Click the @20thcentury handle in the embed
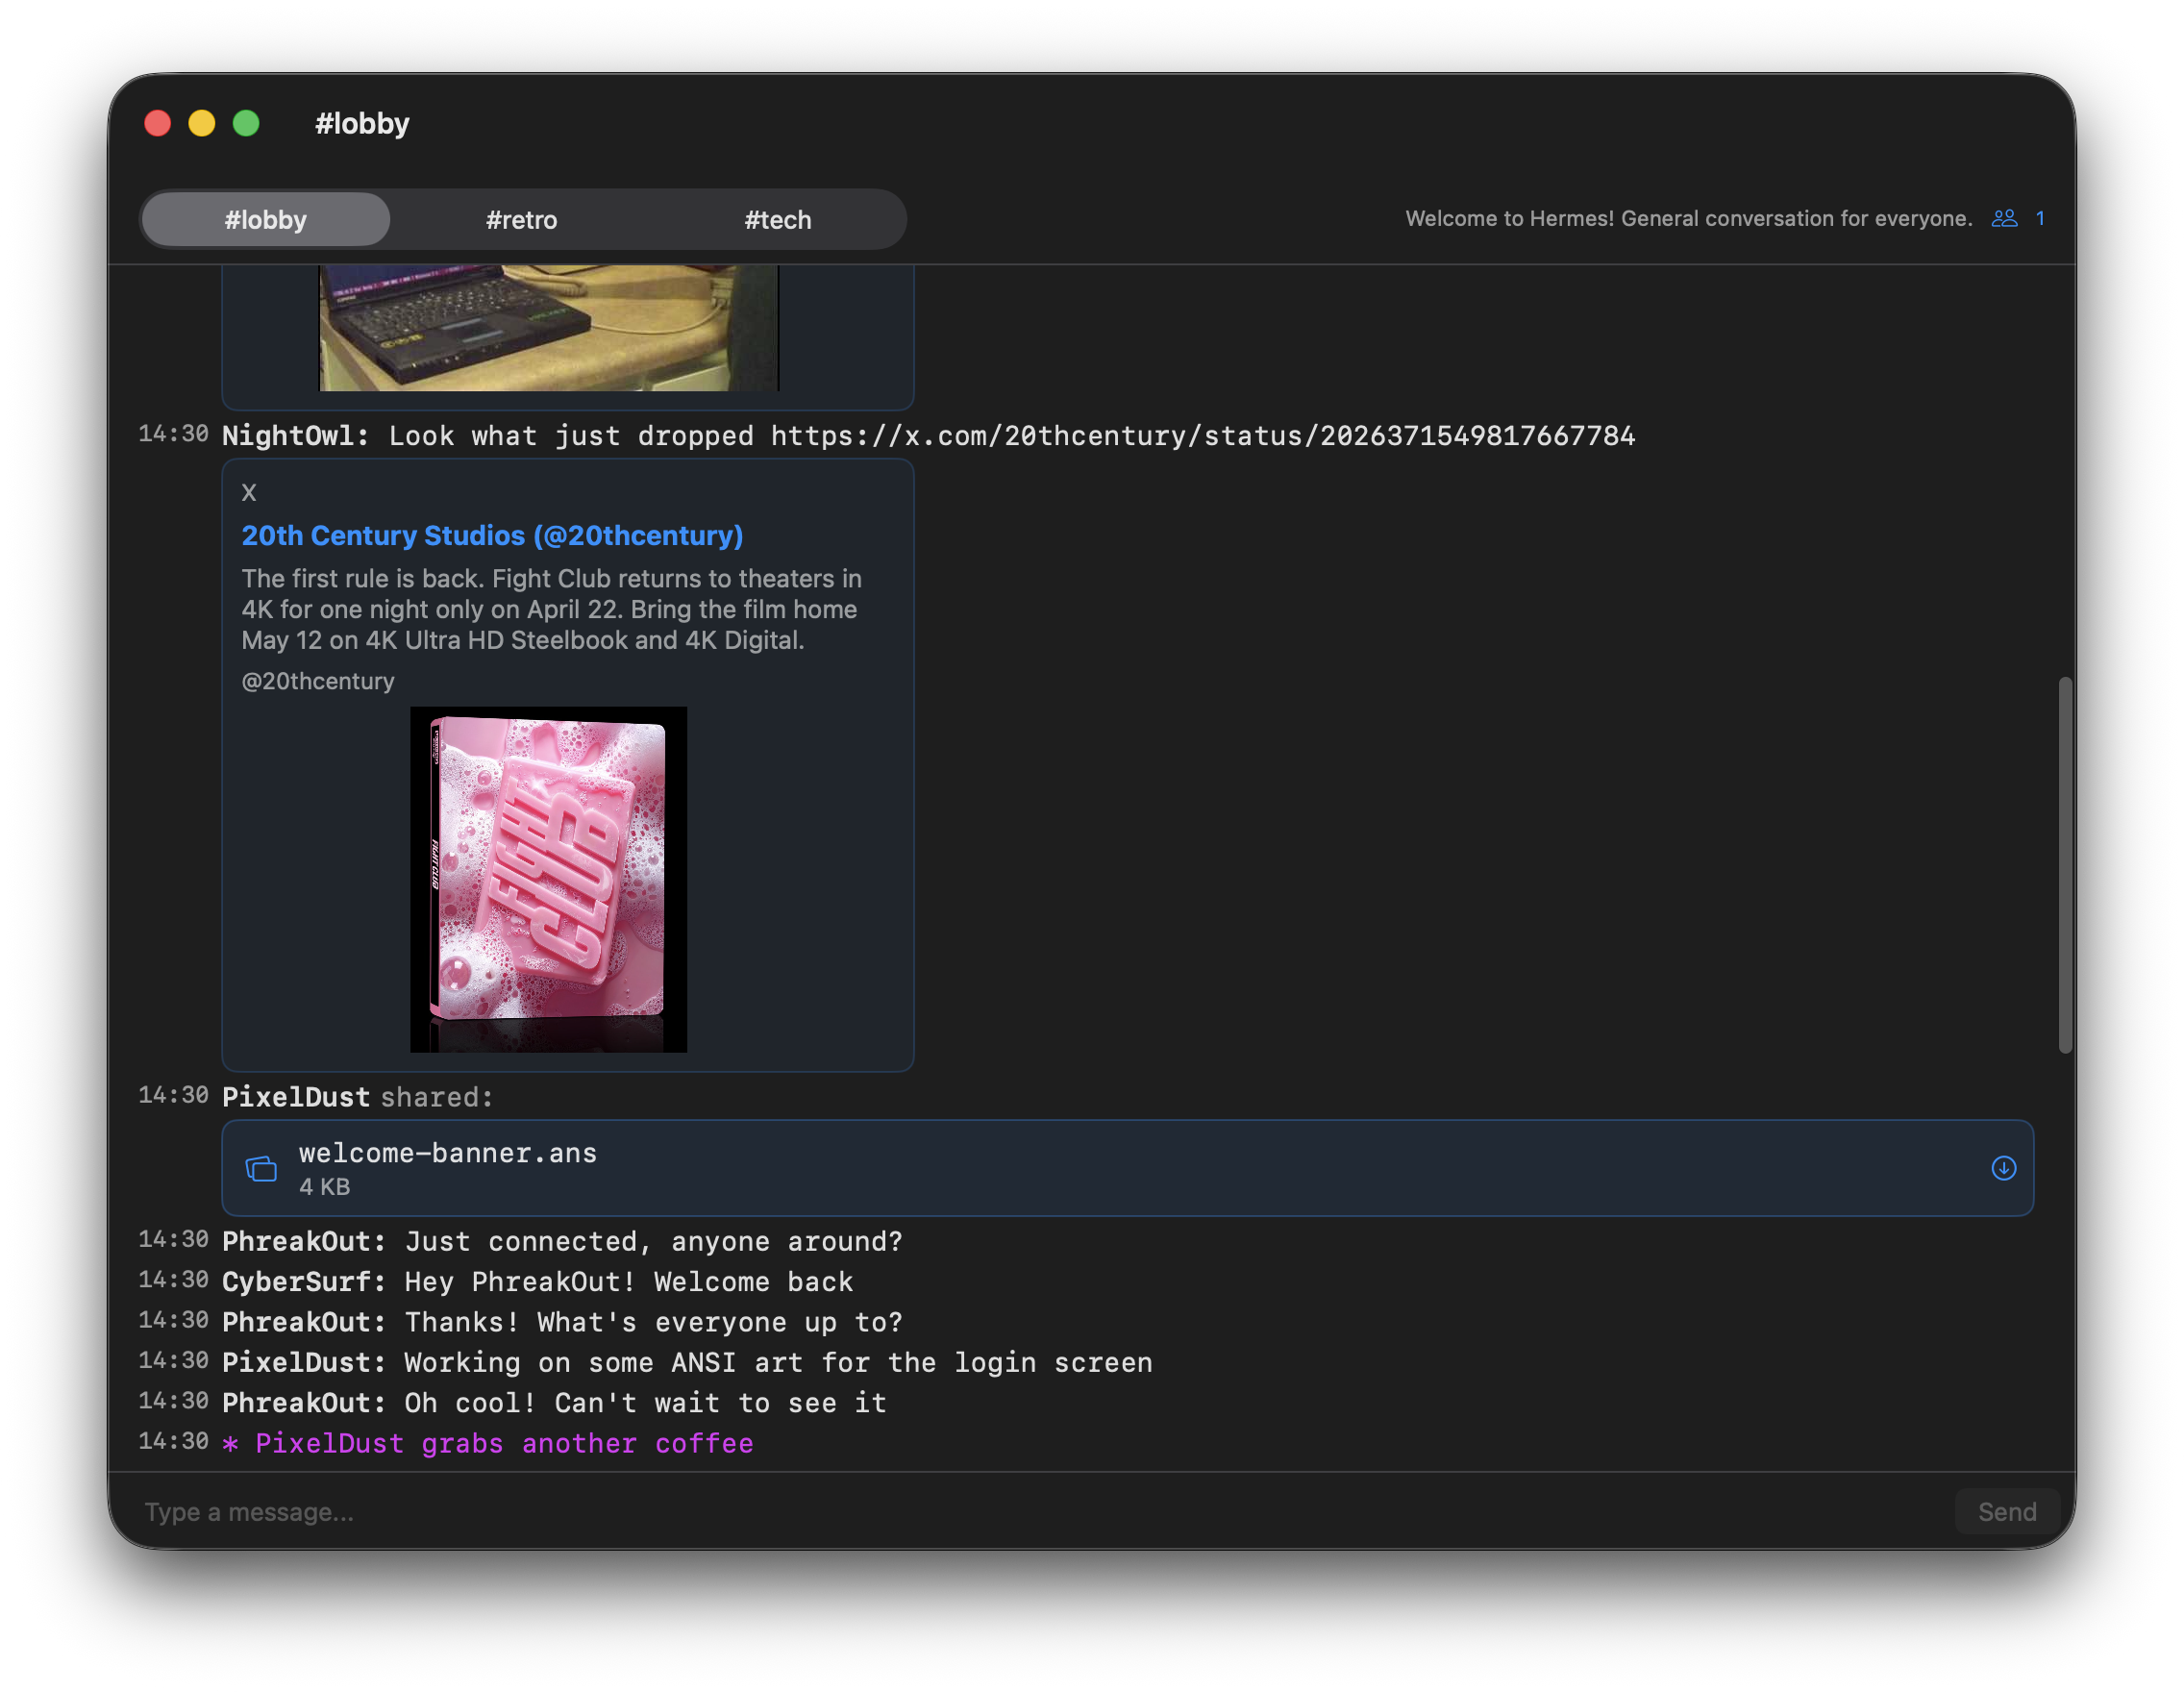 click(x=318, y=681)
